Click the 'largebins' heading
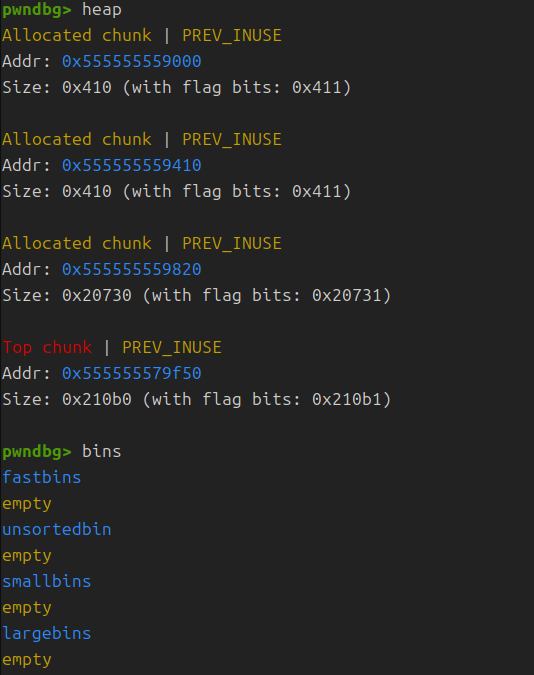 tap(47, 633)
